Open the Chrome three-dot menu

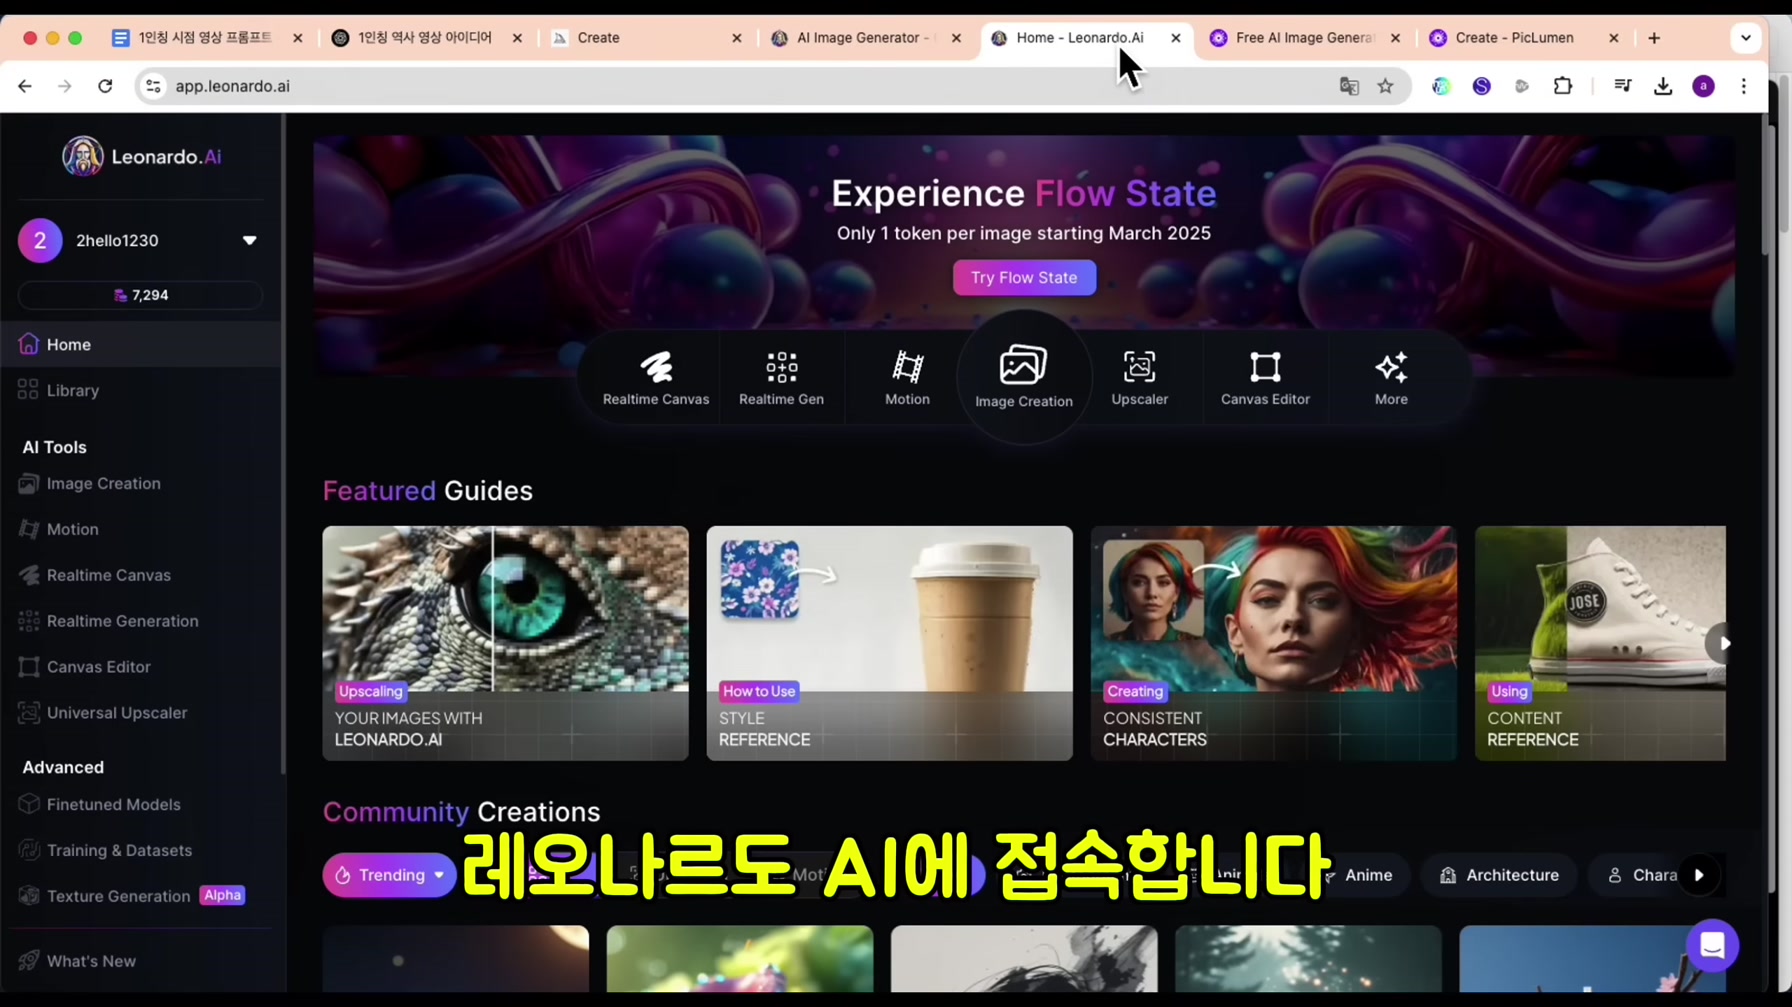(x=1744, y=86)
